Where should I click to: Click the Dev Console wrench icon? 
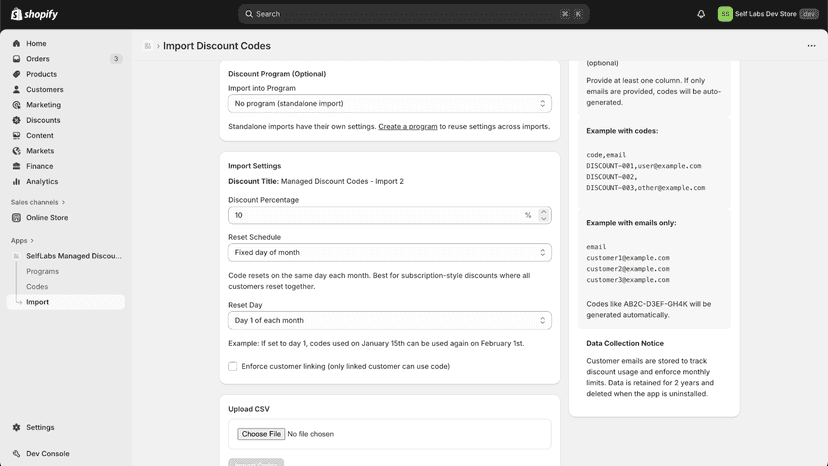click(16, 453)
